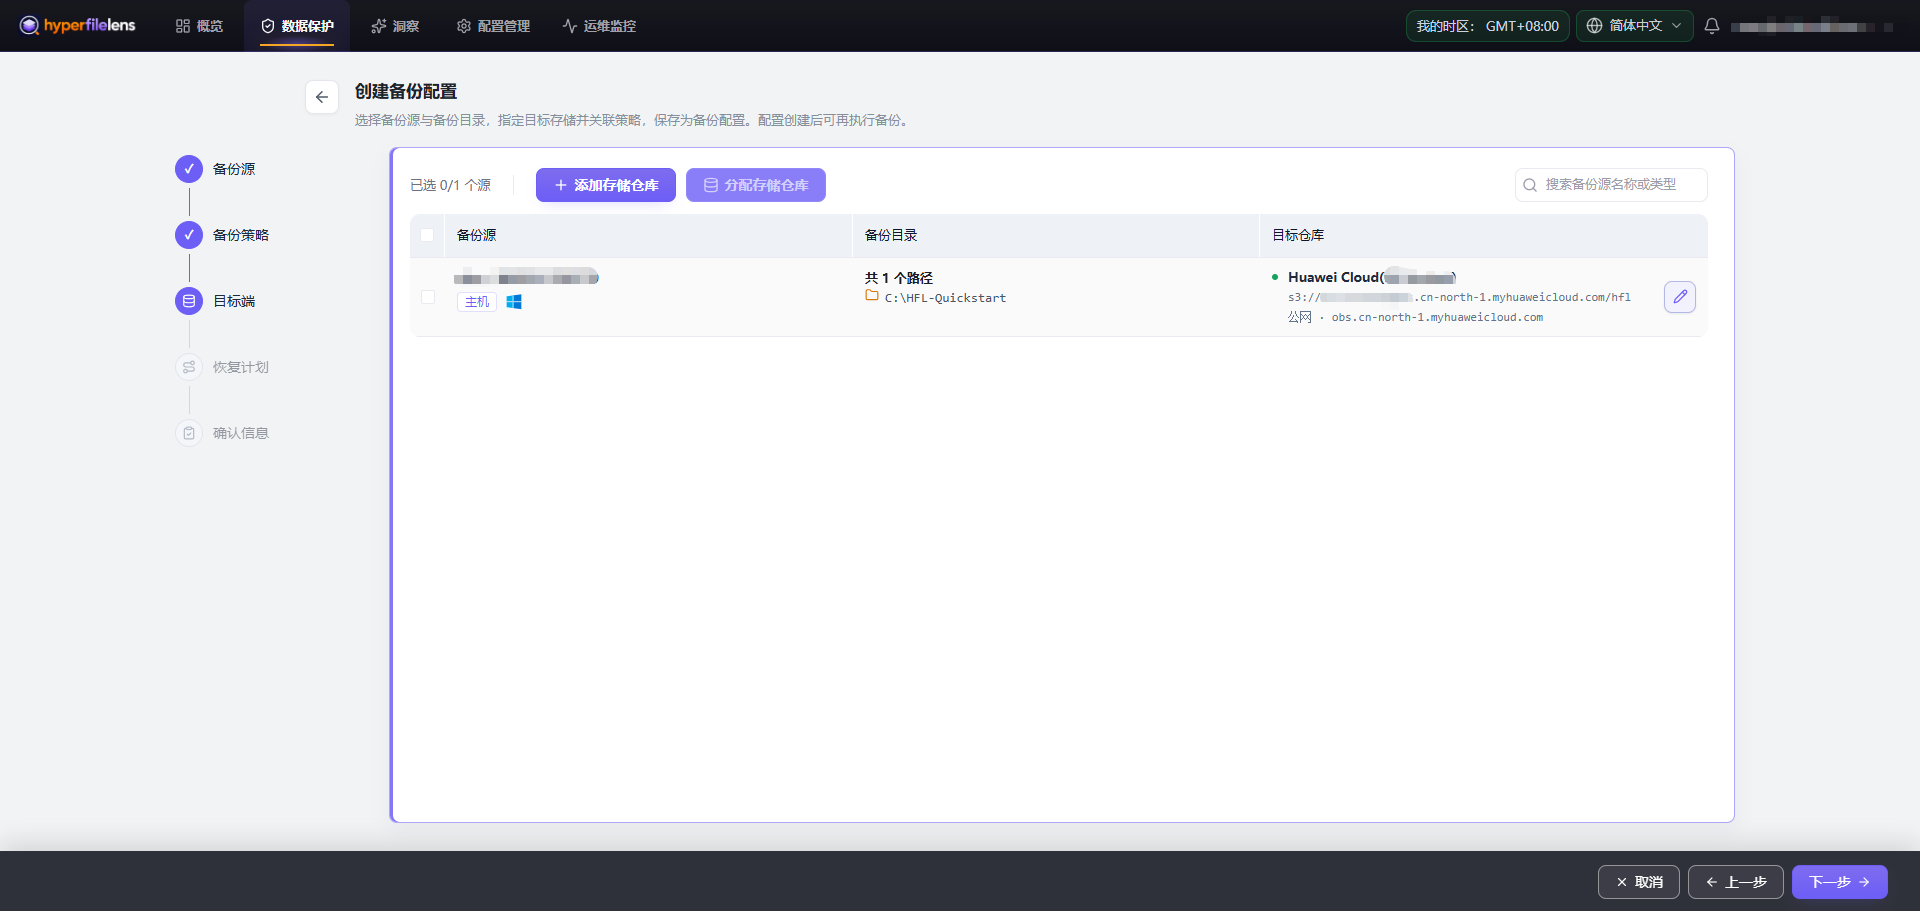Click the 添加存储仓库 button
Viewport: 1920px width, 911px height.
(606, 185)
